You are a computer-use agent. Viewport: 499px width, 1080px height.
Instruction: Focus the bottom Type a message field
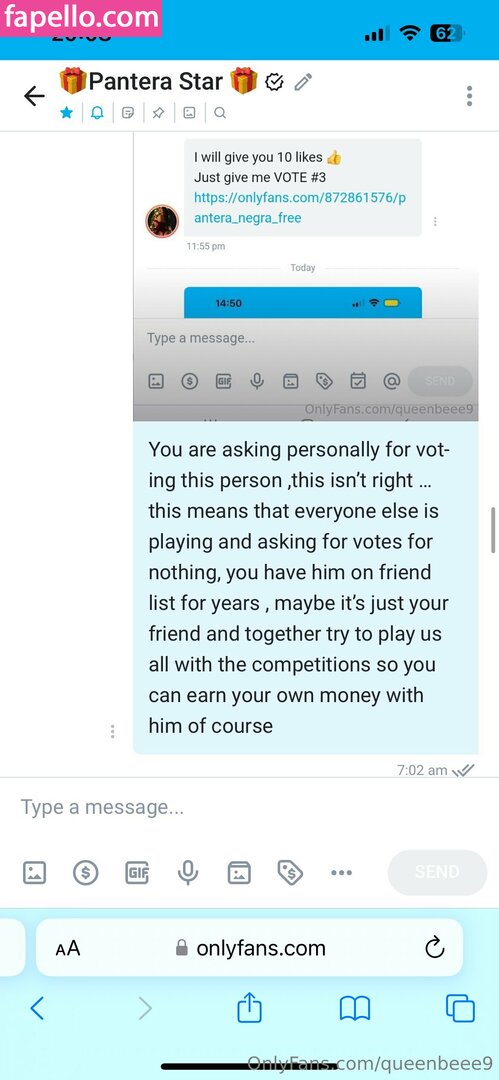click(x=250, y=807)
